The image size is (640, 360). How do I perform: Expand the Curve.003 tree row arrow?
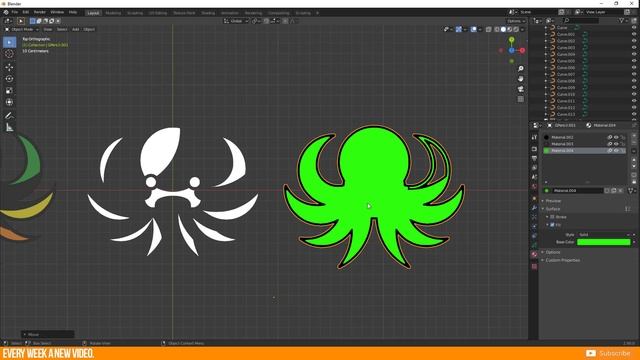point(546,48)
